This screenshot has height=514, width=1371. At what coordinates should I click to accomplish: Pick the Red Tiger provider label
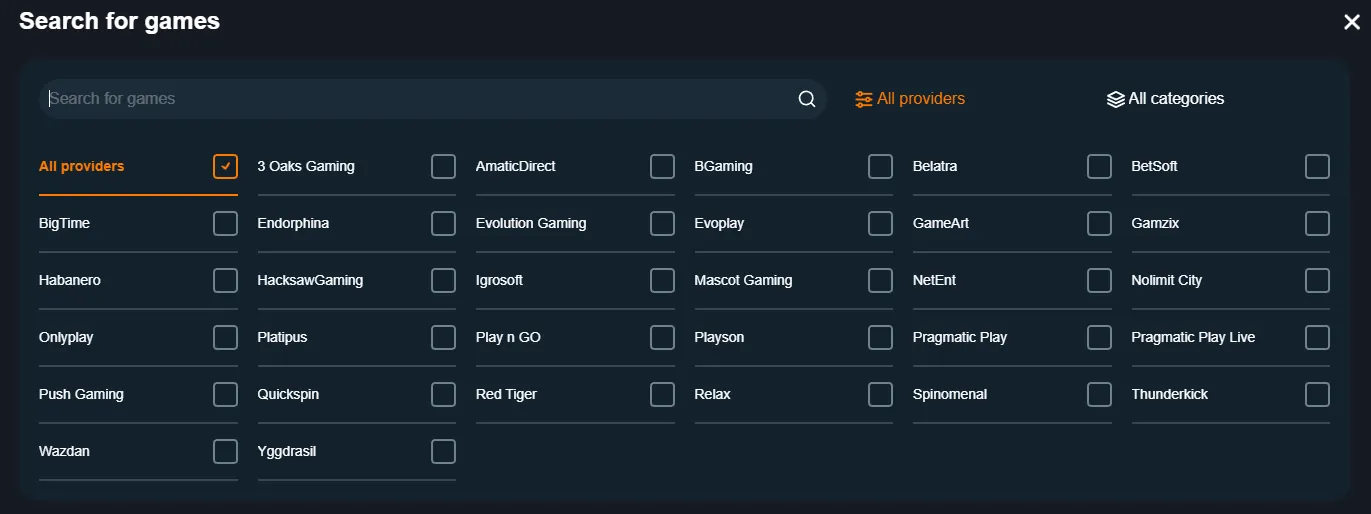coord(506,394)
